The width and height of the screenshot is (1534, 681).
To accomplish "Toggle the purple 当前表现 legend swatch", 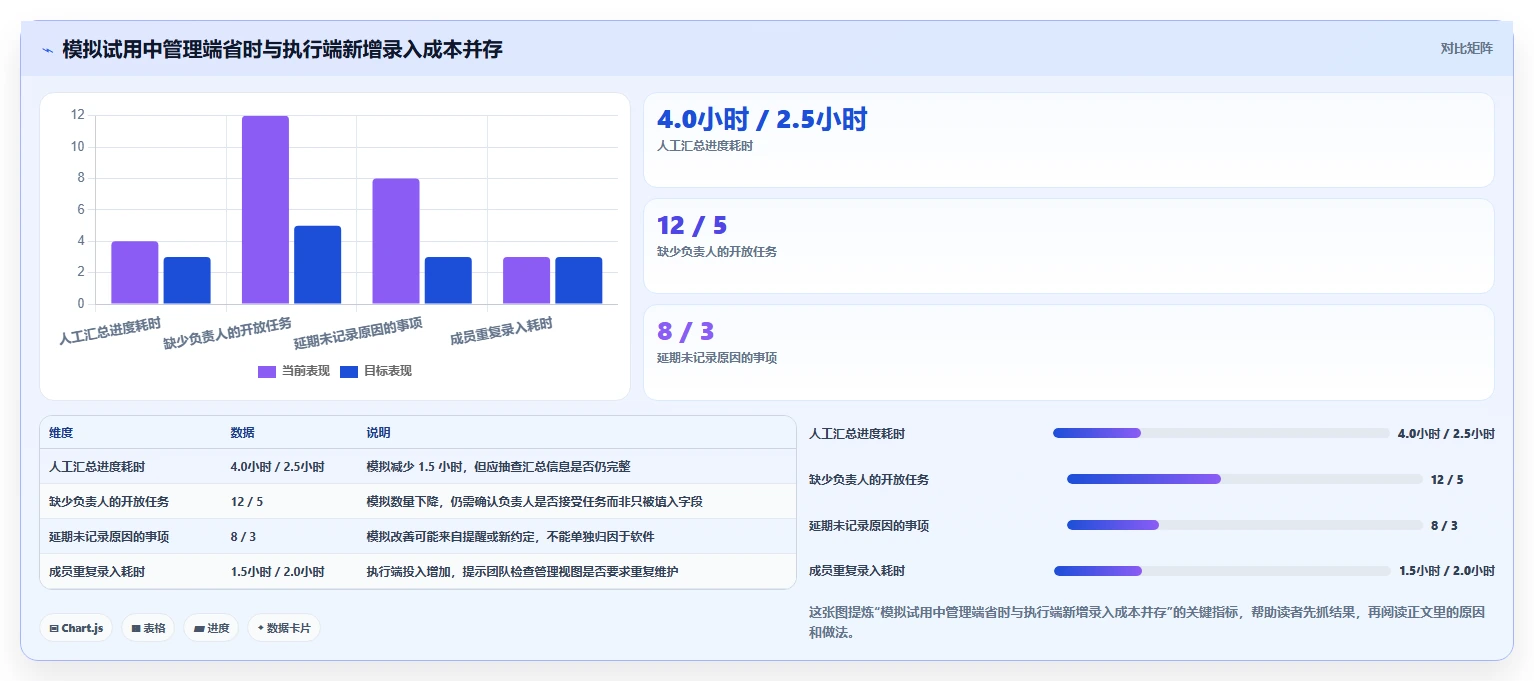I will (x=267, y=371).
